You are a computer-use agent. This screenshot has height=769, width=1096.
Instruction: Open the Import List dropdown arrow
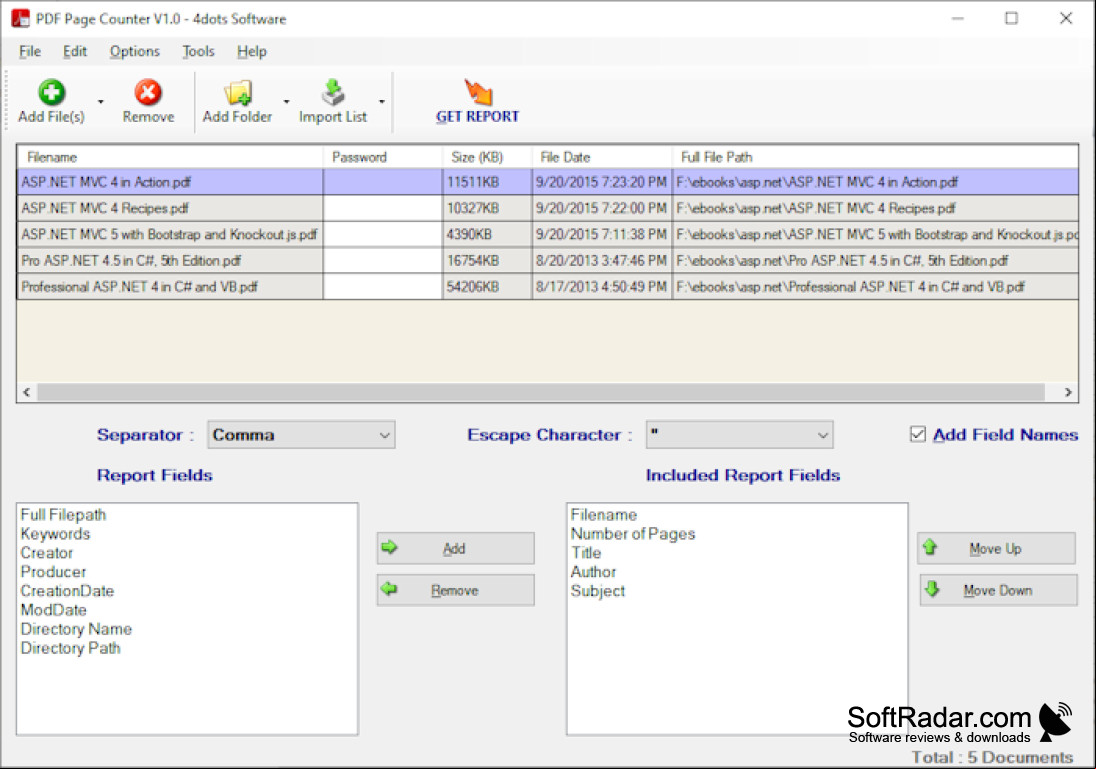click(x=382, y=102)
